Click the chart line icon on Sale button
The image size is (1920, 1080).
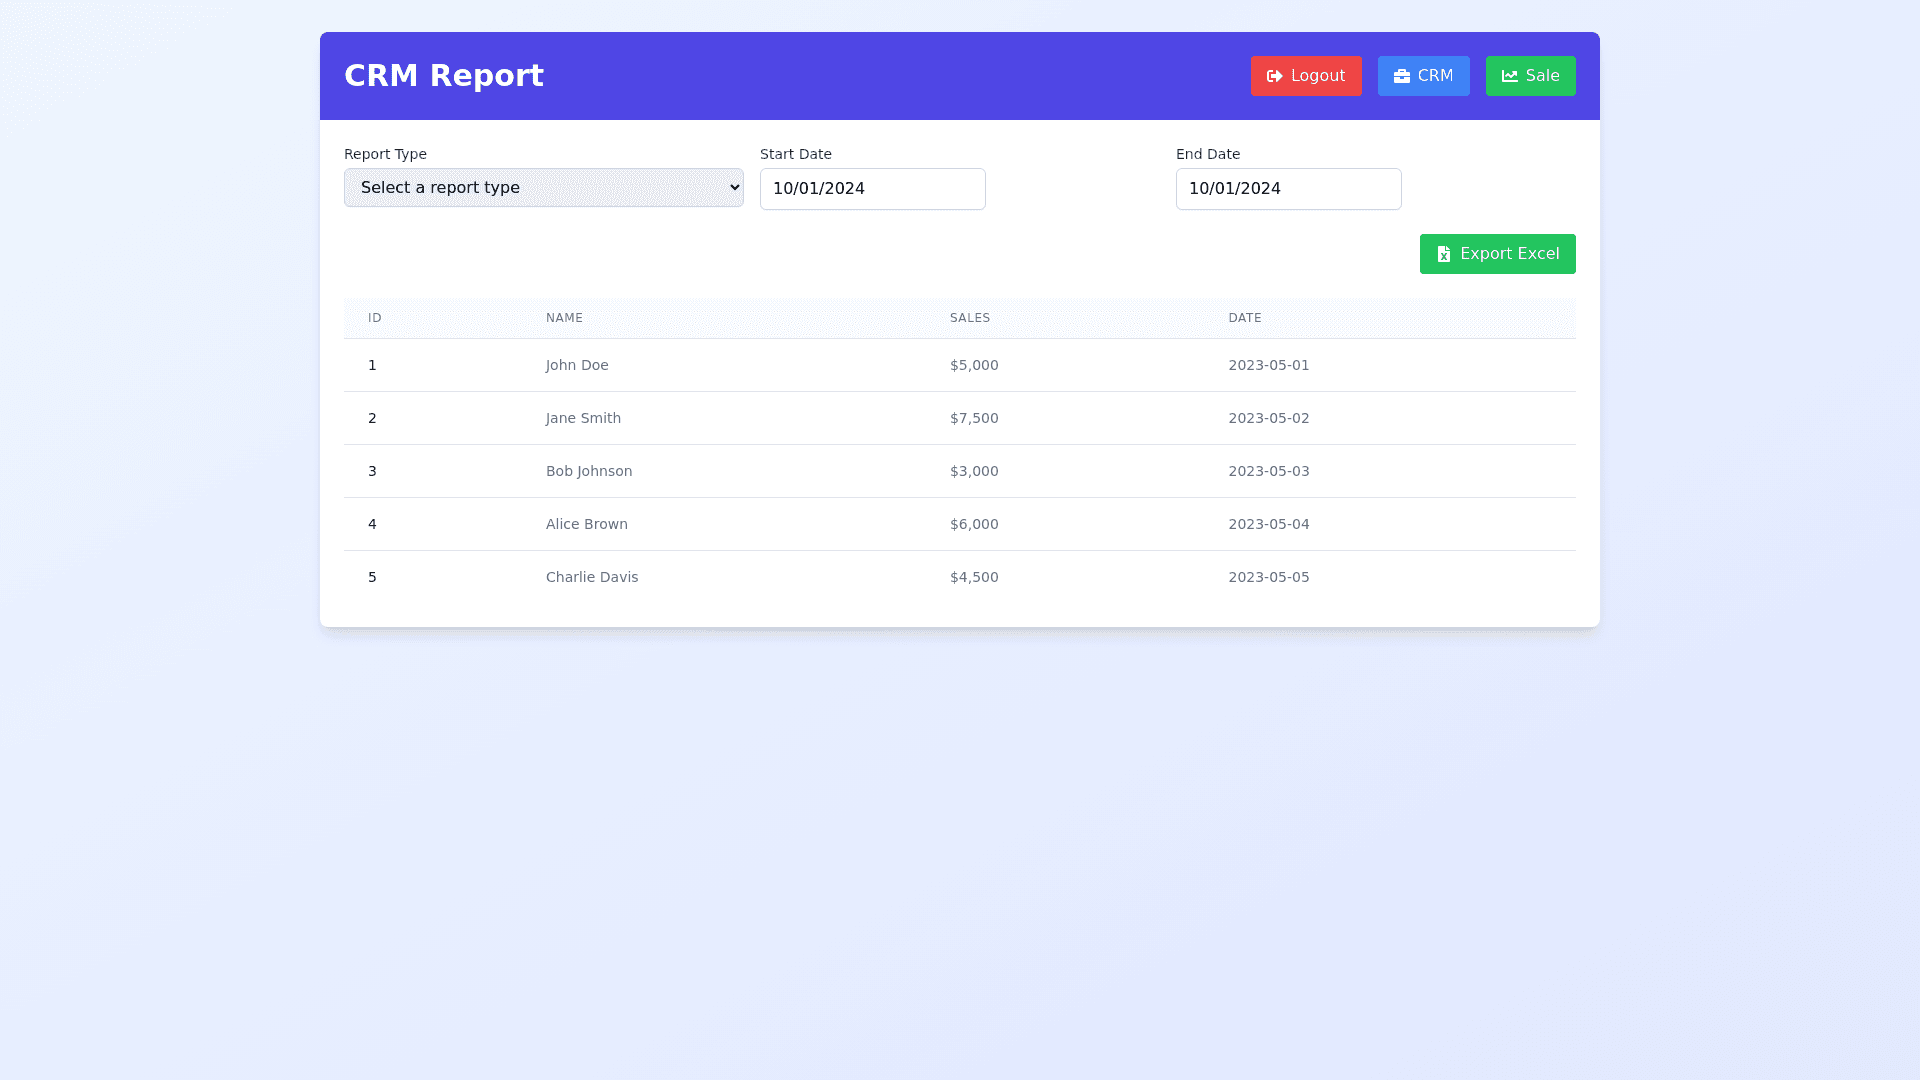pos(1509,76)
